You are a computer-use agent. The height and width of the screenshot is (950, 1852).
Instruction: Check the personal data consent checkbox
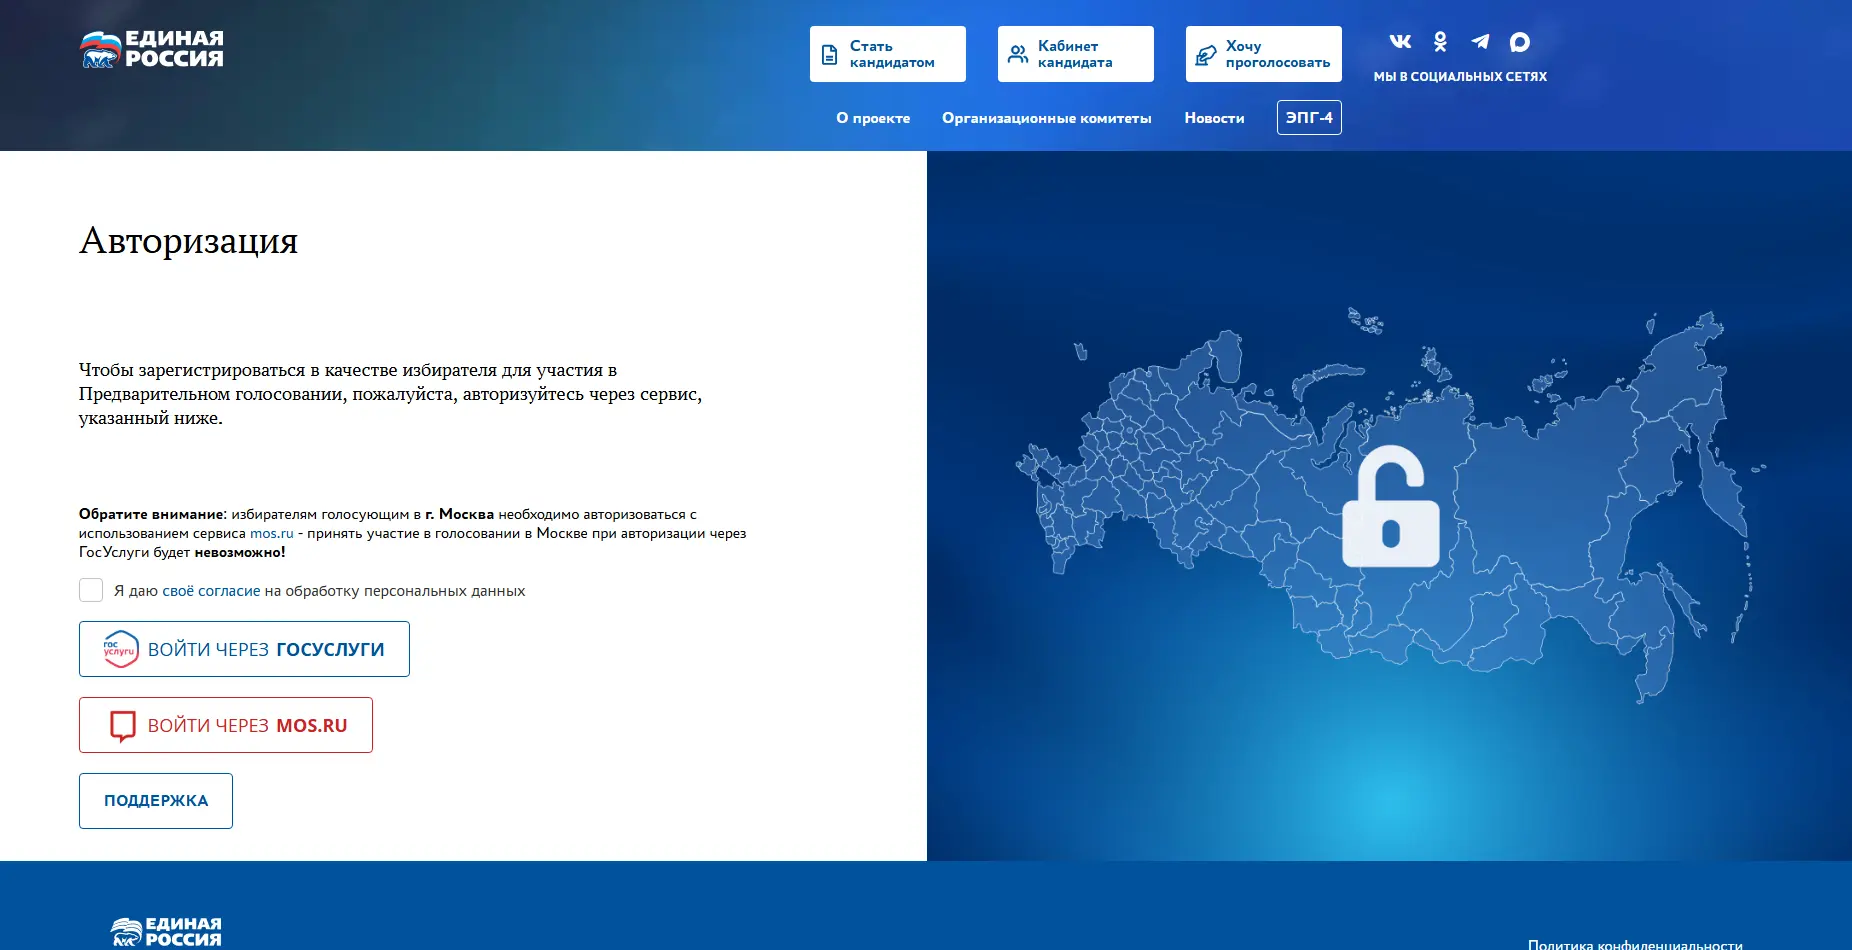coord(91,590)
